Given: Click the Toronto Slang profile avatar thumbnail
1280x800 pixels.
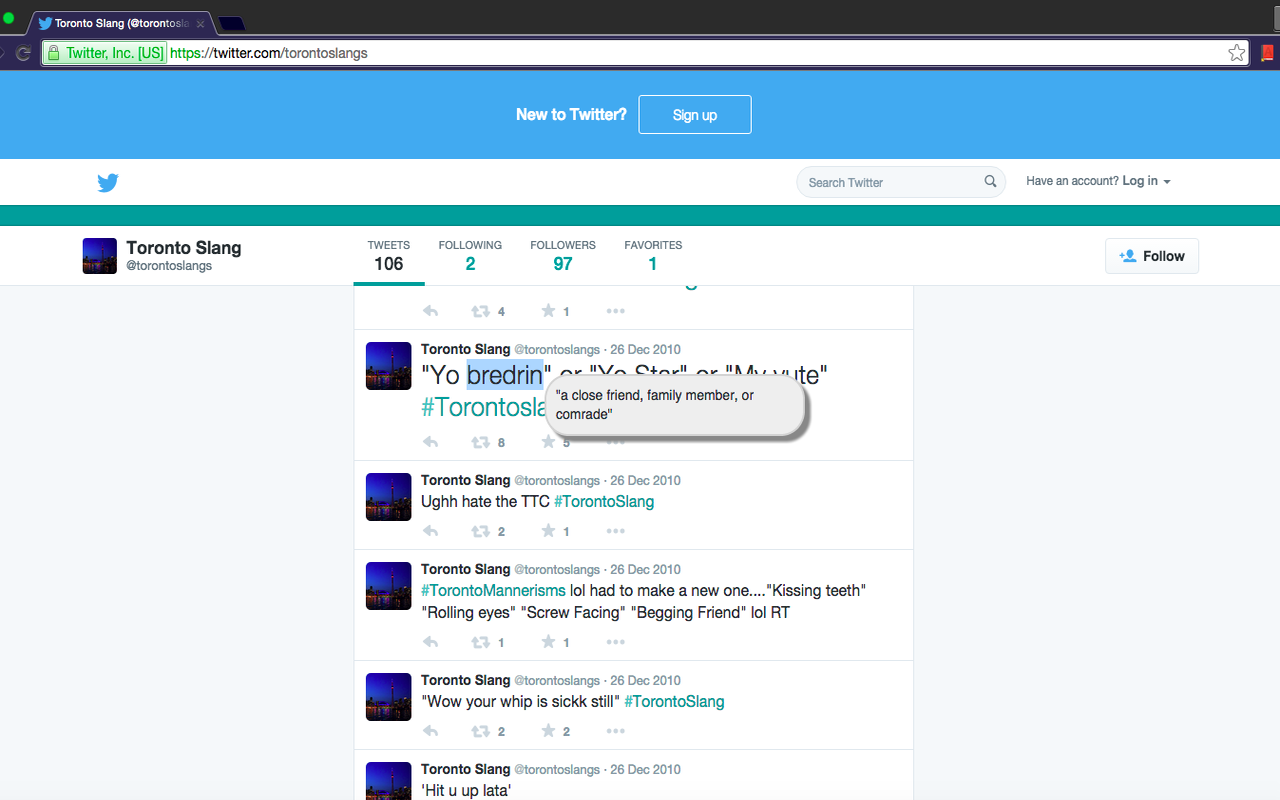Looking at the screenshot, I should (100, 256).
